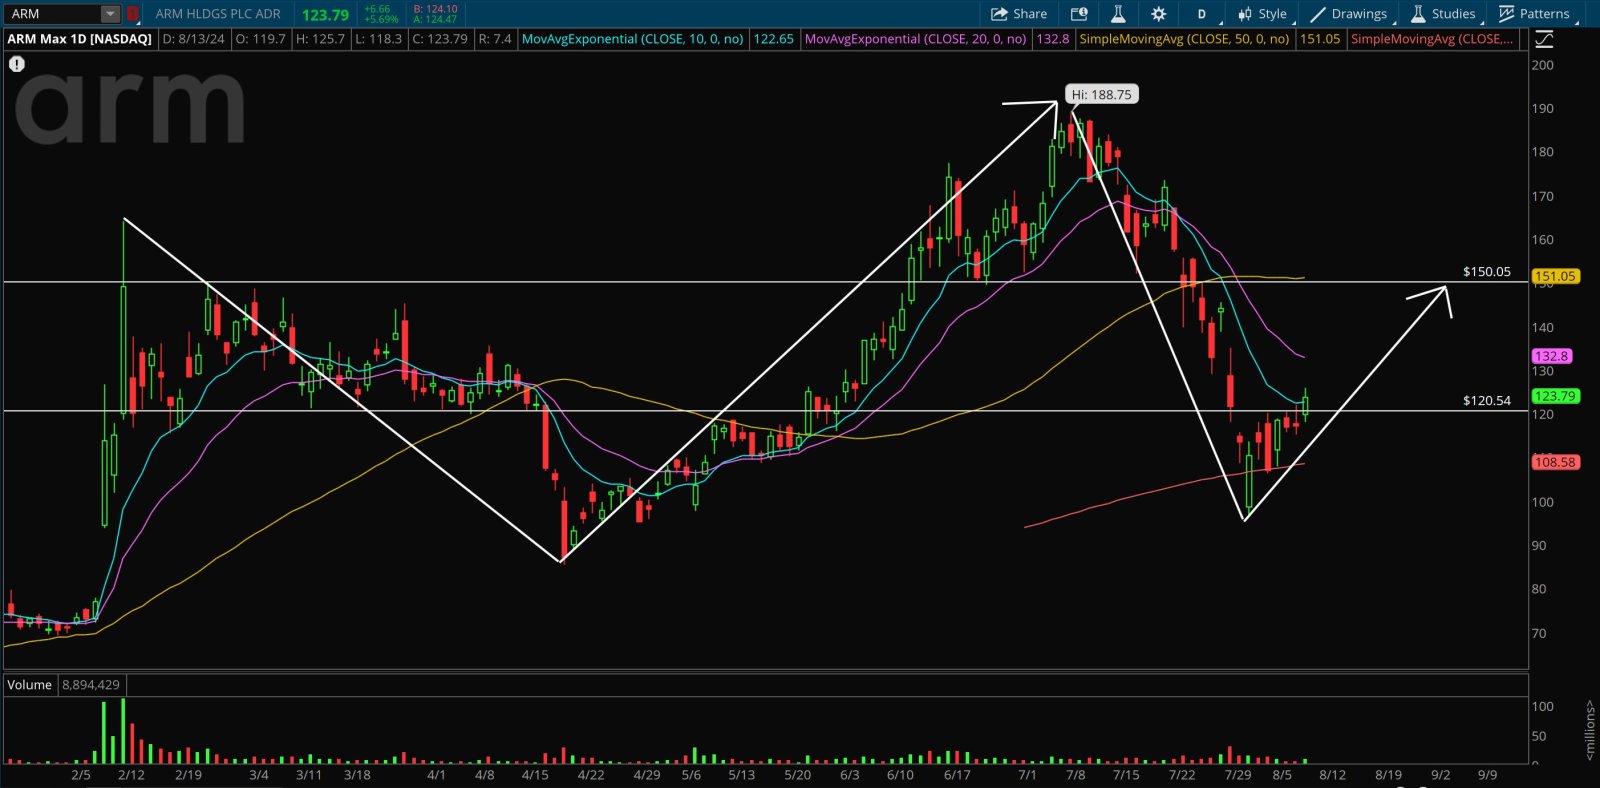
Task: Click the exclamation alert icon on chart
Action: (x=17, y=64)
